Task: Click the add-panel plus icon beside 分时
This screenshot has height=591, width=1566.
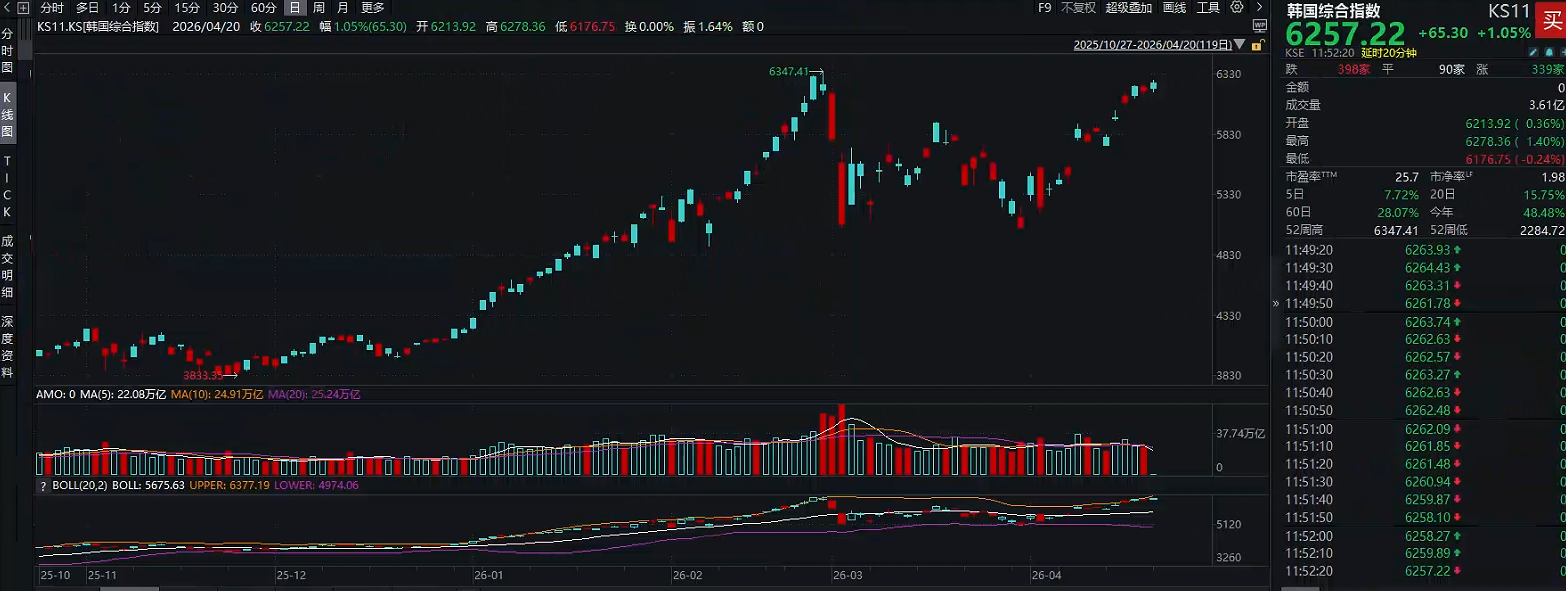Action: [x=25, y=7]
